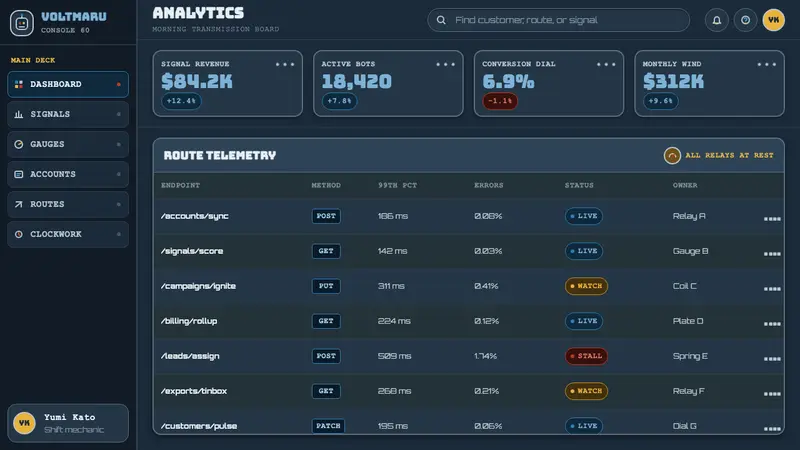Click the relay status icon beside All Relays At Rest
800x450 pixels.
tap(672, 155)
